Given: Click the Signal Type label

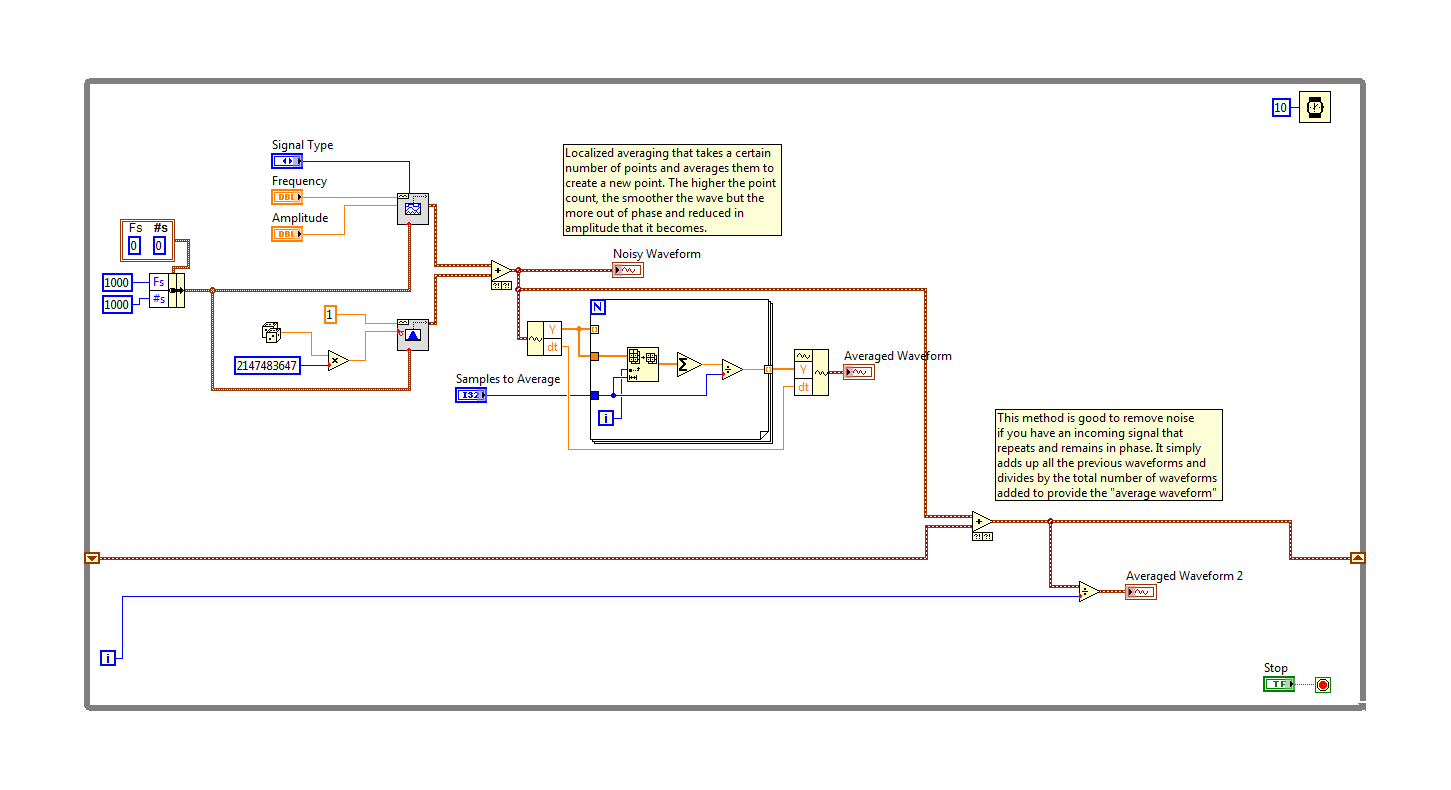Looking at the screenshot, I should click(303, 145).
